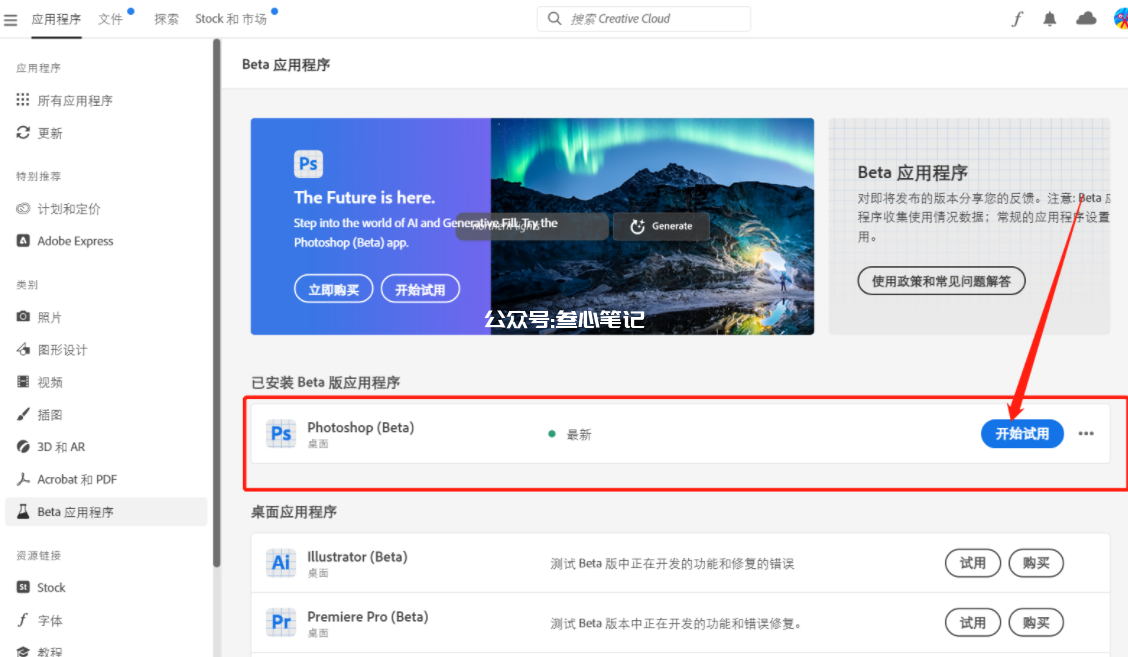1128x657 pixels.
Task: Click the 最新 status text
Action: pyautogui.click(x=579, y=435)
